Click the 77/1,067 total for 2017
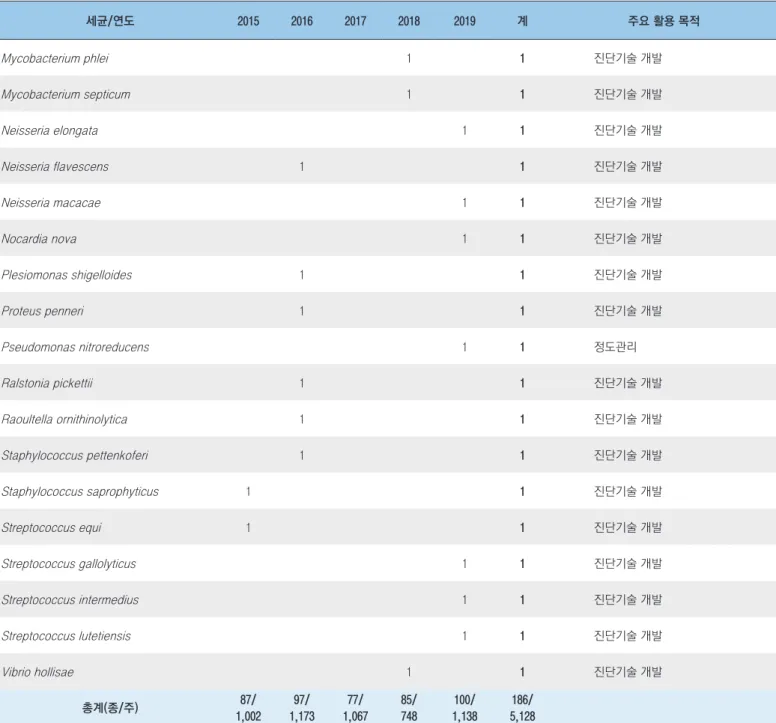Viewport: 776px width, 723px height. click(355, 708)
